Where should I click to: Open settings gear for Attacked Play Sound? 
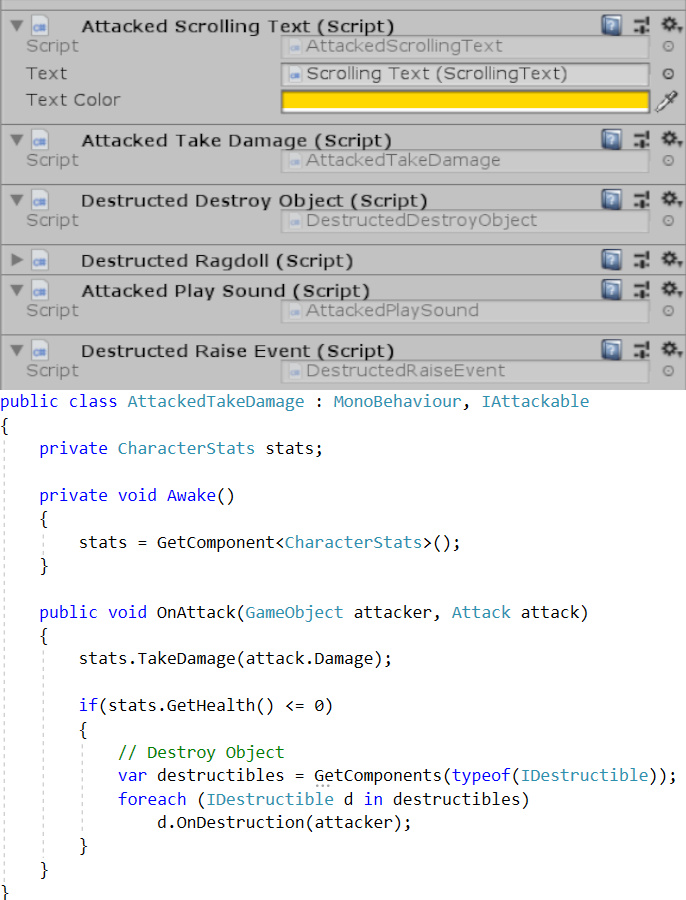coord(672,290)
